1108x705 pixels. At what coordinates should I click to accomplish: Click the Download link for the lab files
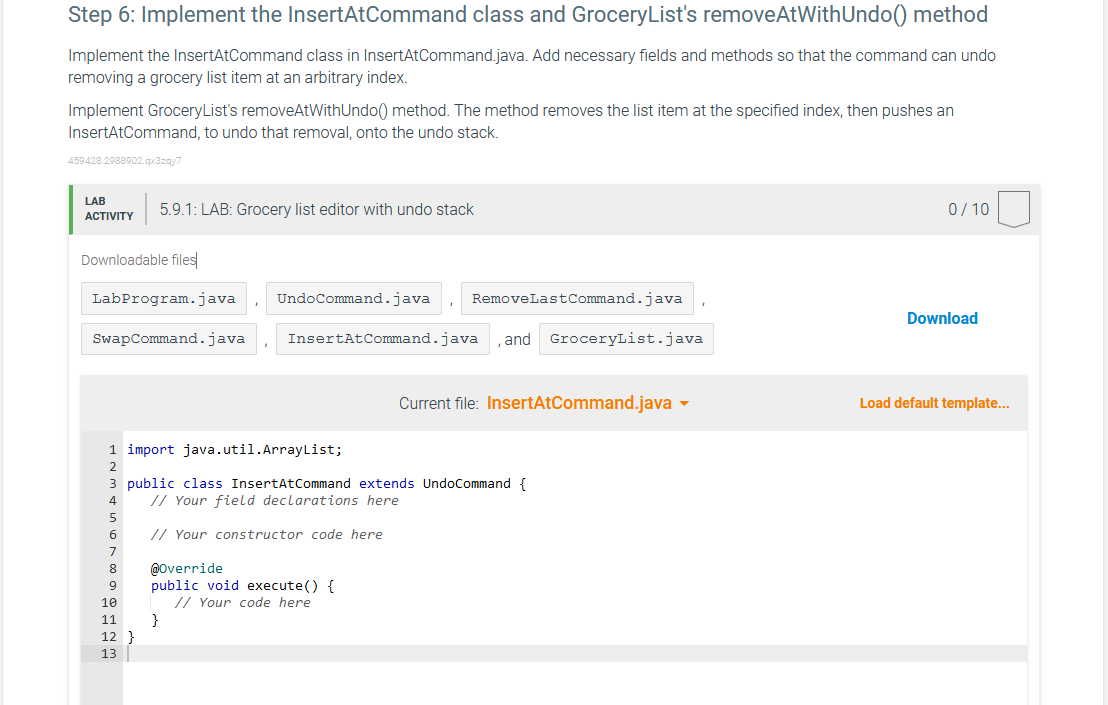point(941,318)
